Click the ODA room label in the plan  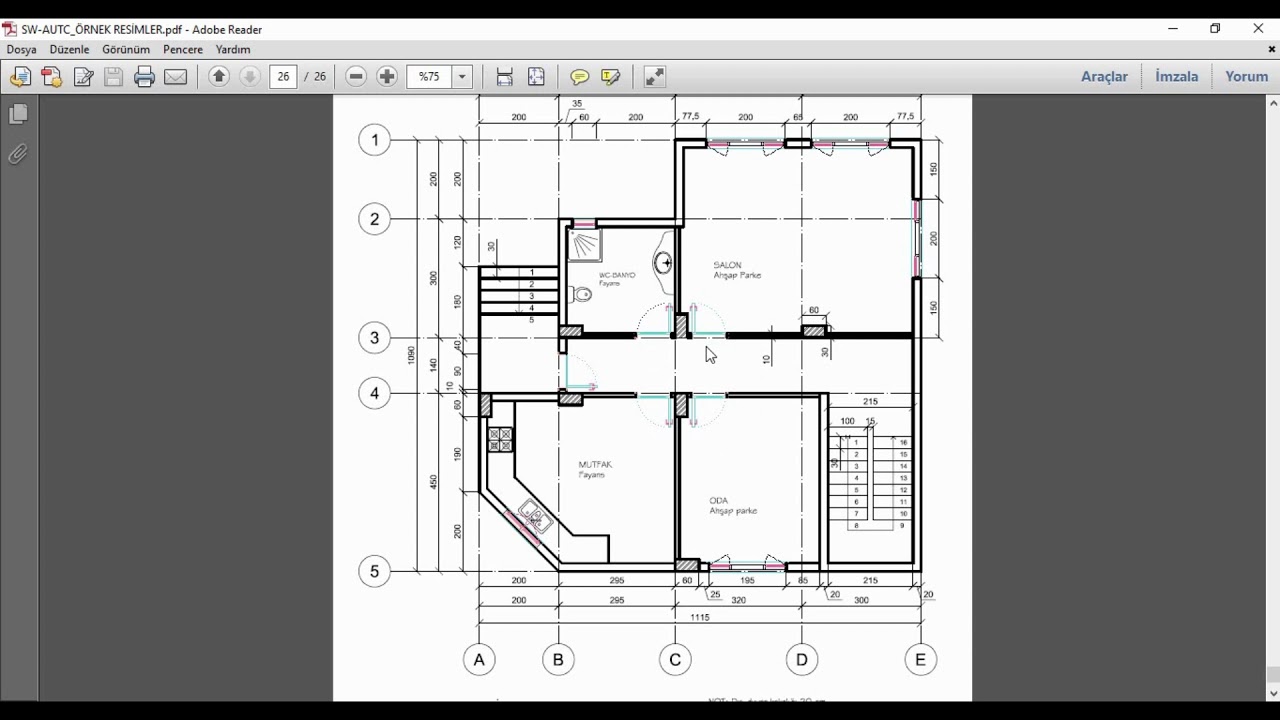point(718,500)
